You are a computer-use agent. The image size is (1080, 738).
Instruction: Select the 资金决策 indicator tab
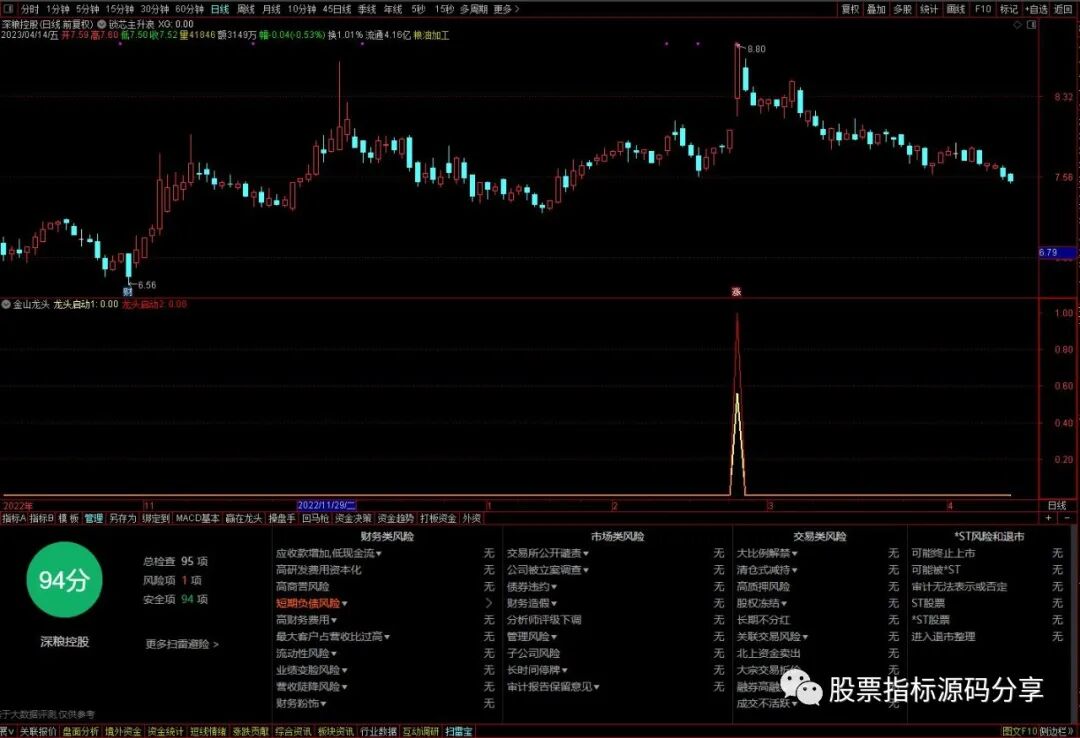coord(353,518)
